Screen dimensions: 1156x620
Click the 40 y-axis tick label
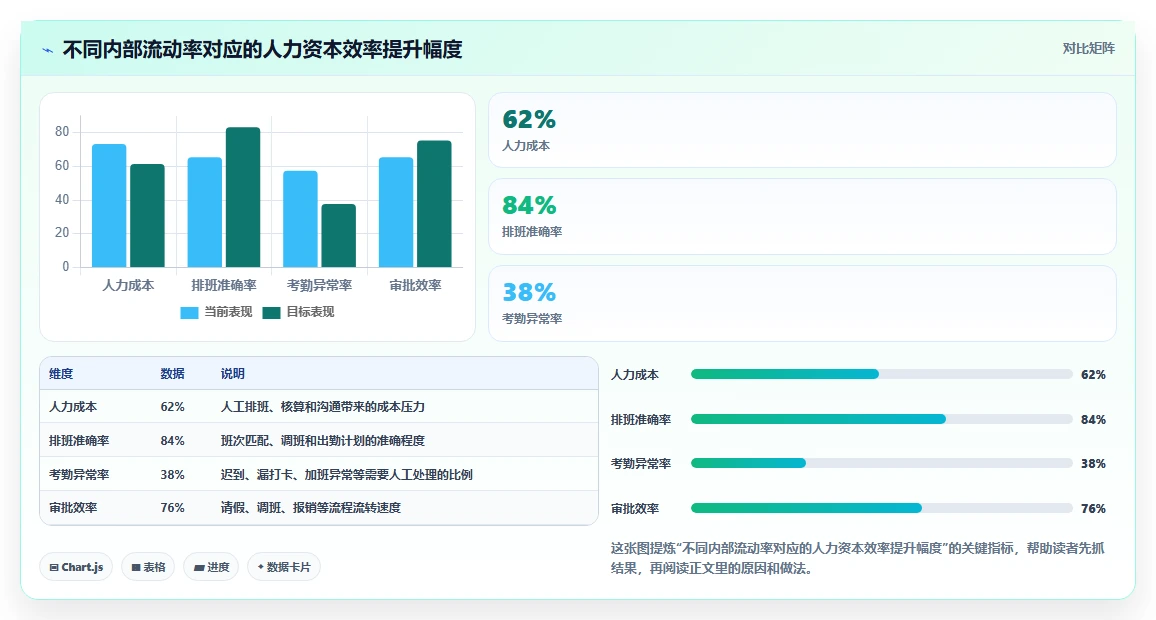[62, 199]
